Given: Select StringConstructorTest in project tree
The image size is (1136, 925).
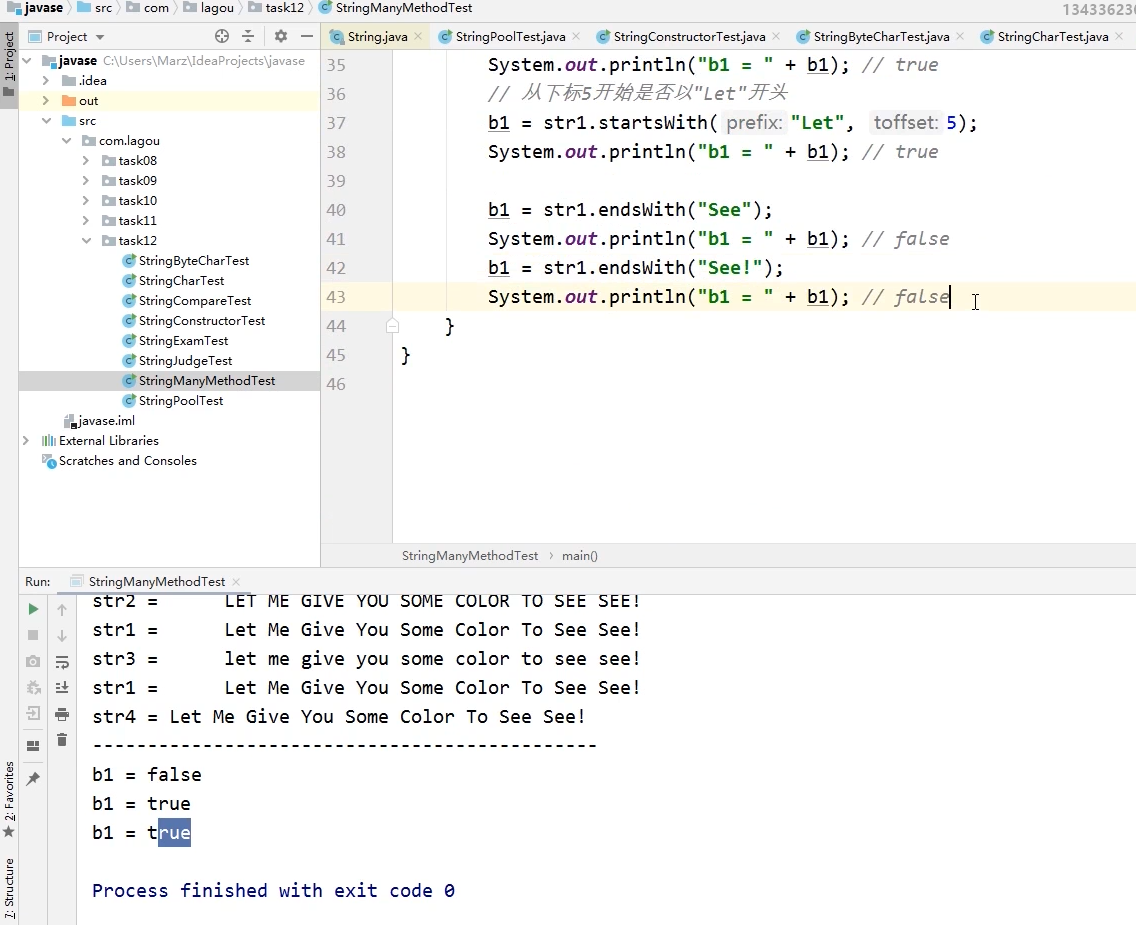Looking at the screenshot, I should pyautogui.click(x=201, y=320).
